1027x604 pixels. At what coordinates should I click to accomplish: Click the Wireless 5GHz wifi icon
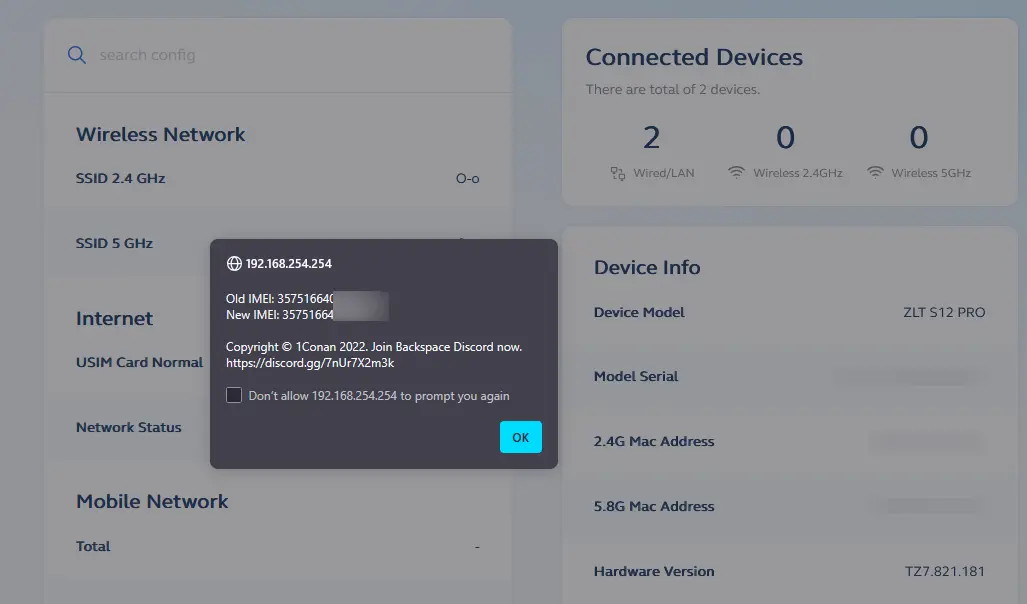[x=875, y=172]
